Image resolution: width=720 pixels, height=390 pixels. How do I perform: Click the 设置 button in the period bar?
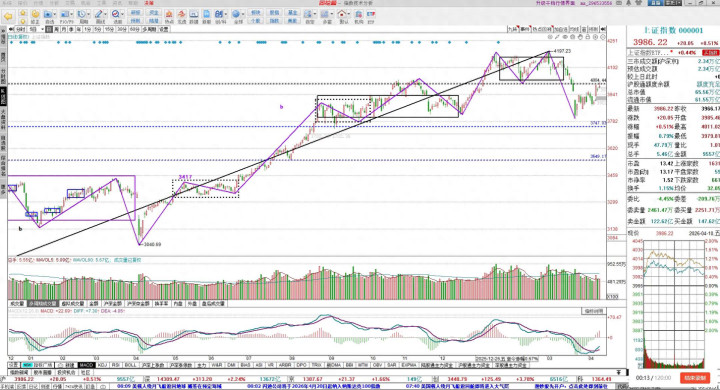163,29
